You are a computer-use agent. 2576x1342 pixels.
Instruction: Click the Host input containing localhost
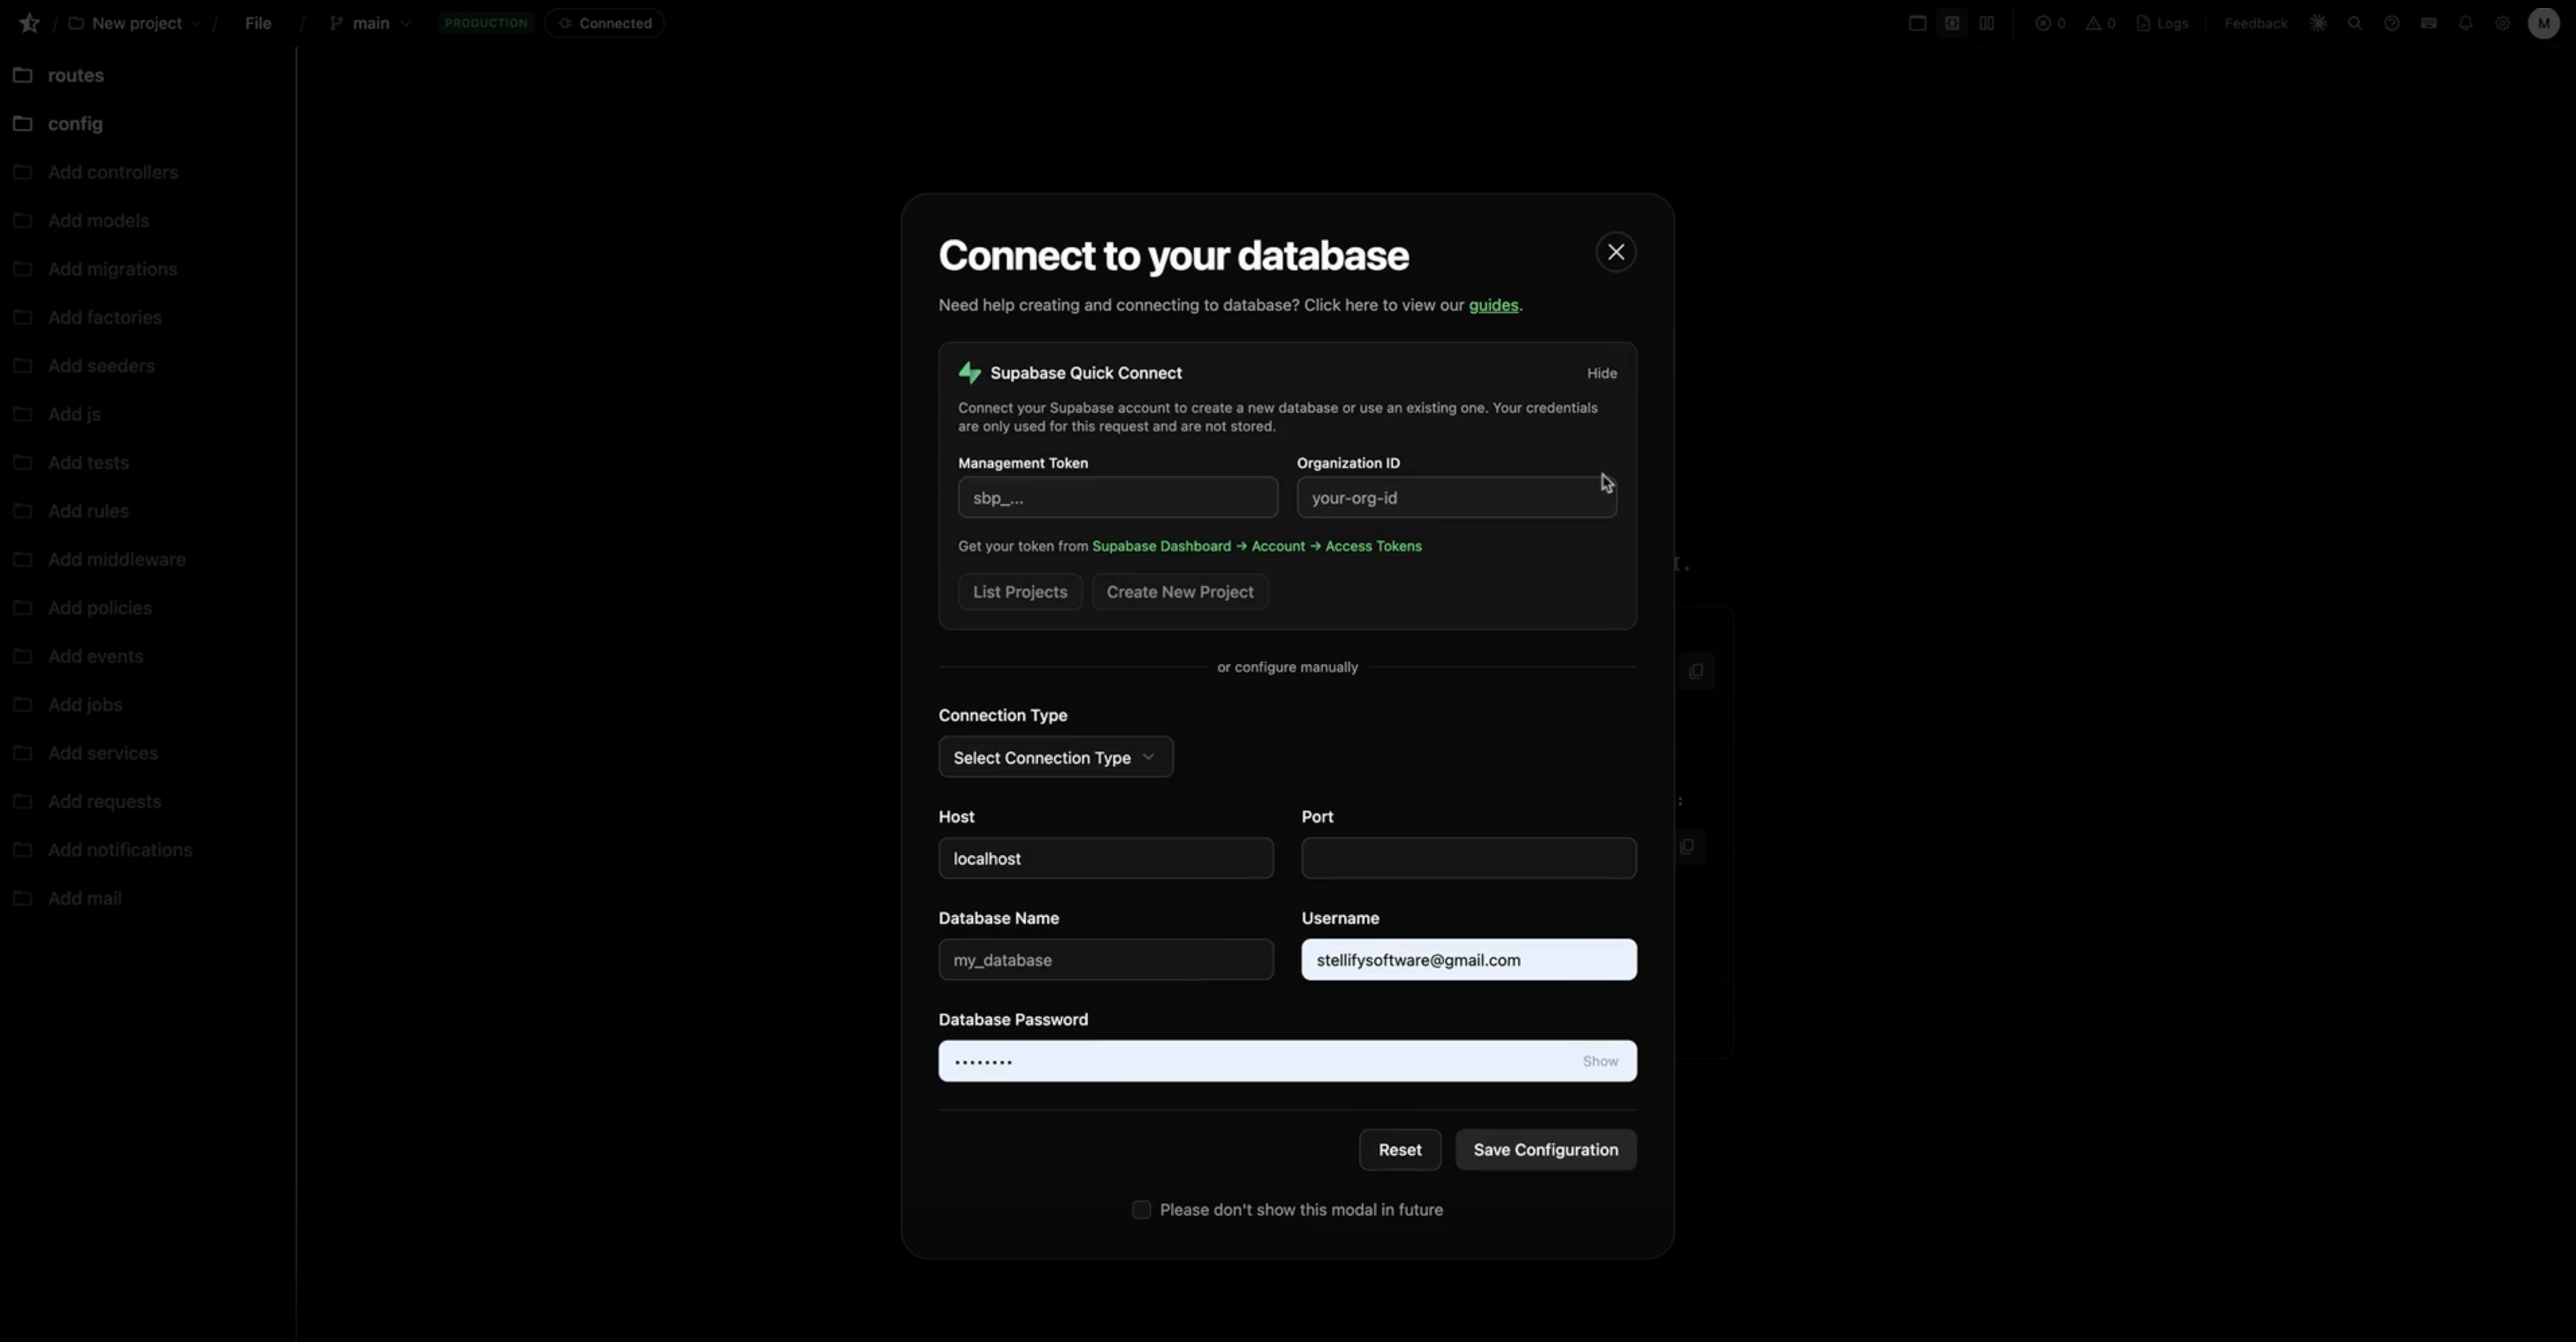(1105, 858)
